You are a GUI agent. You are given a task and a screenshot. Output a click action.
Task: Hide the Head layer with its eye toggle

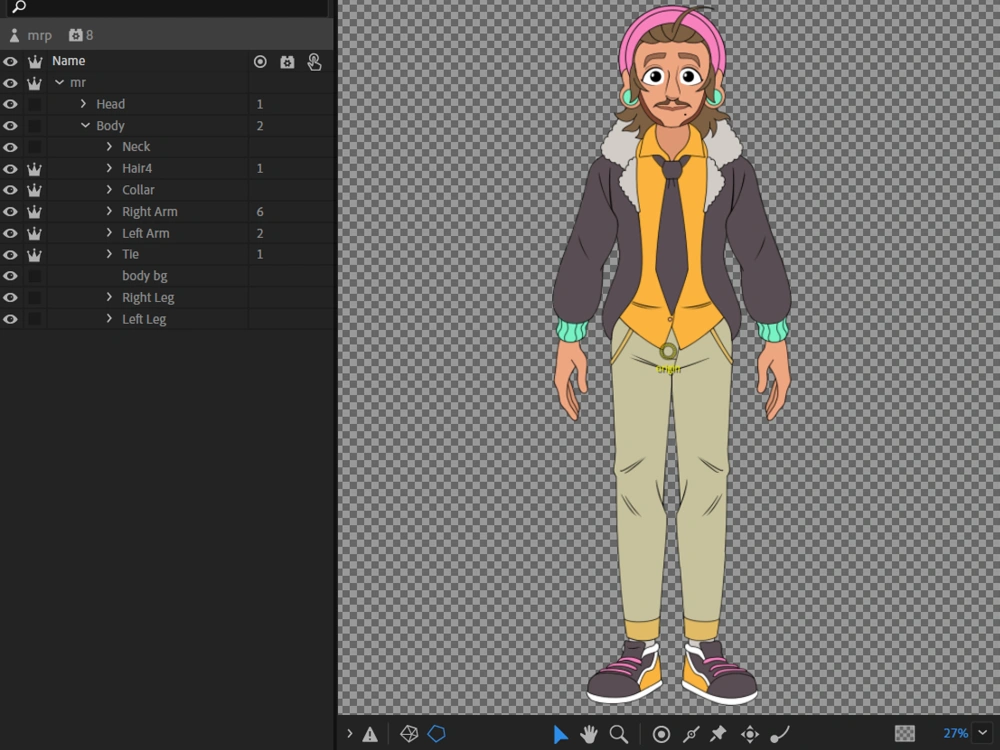[10, 104]
